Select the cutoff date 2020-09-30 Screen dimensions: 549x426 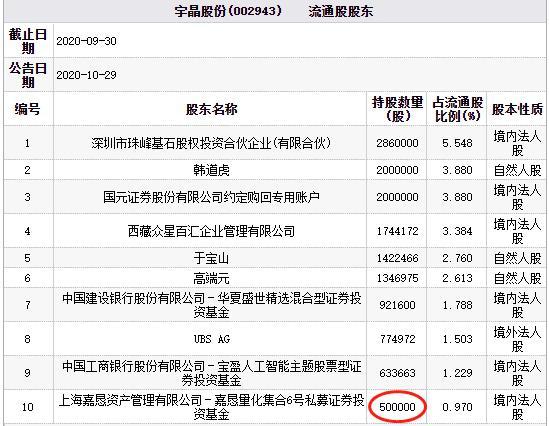tap(86, 41)
